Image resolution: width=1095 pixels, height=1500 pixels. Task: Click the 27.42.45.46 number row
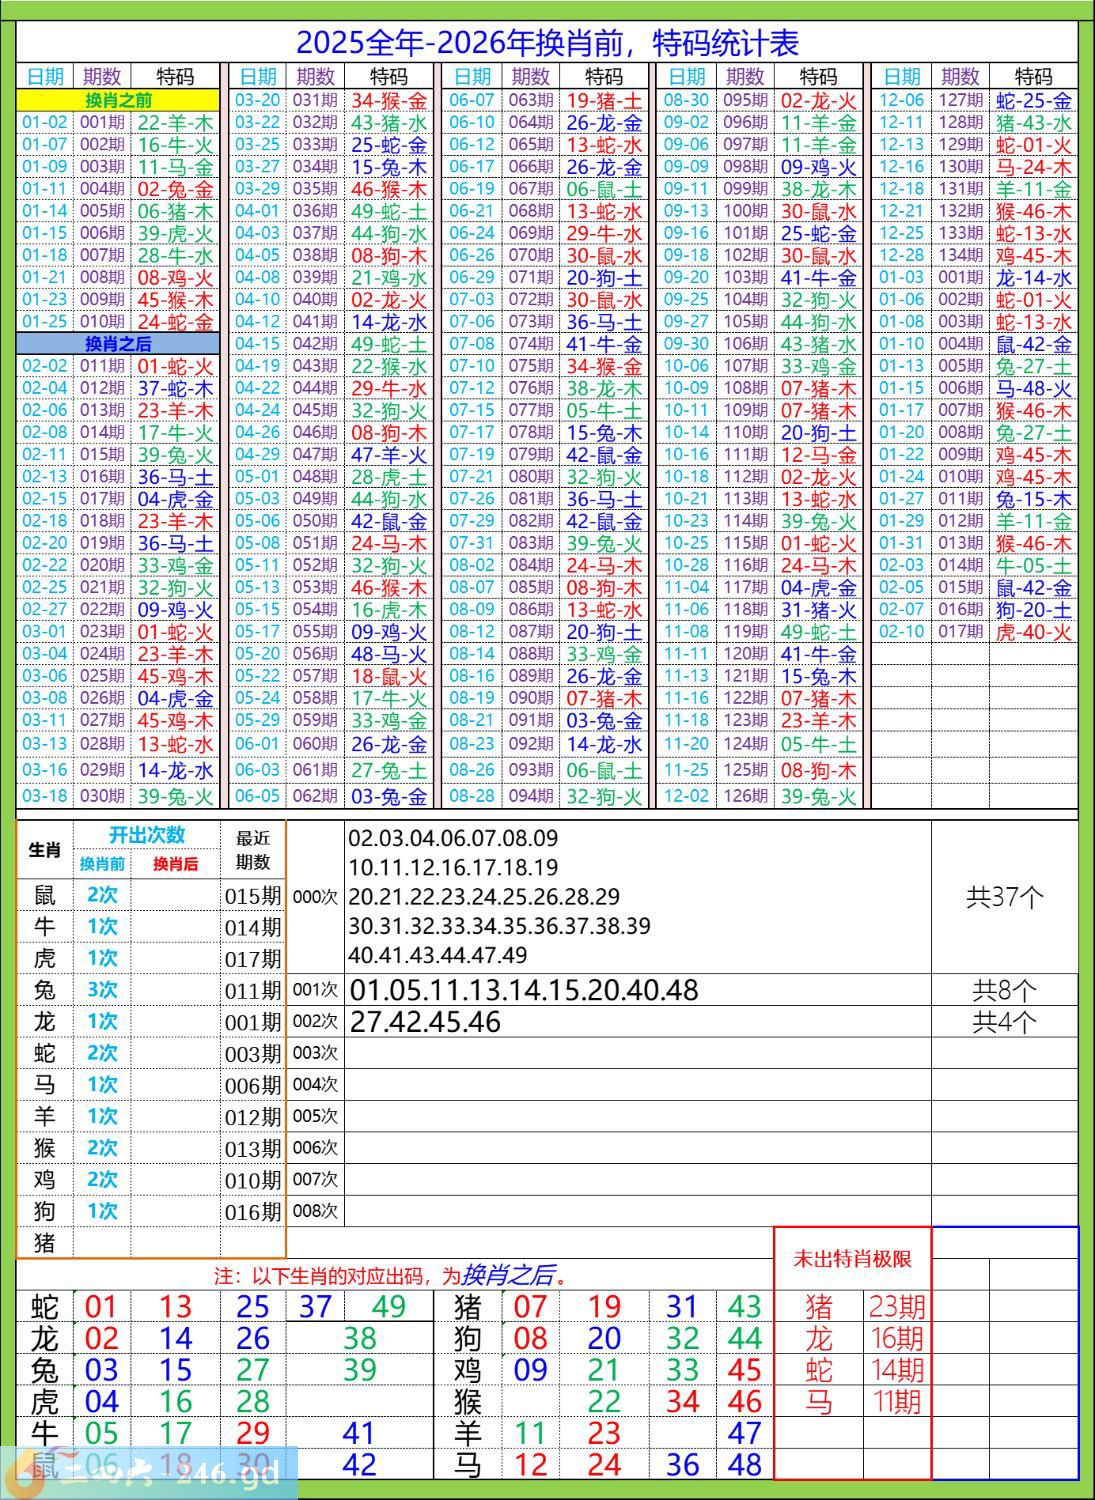(425, 1022)
